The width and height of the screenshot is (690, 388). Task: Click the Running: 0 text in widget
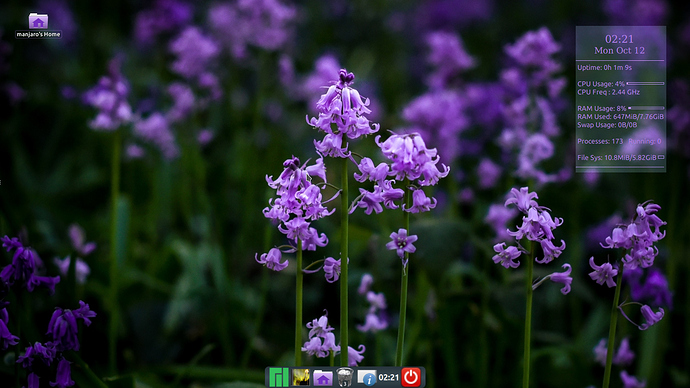coord(645,141)
